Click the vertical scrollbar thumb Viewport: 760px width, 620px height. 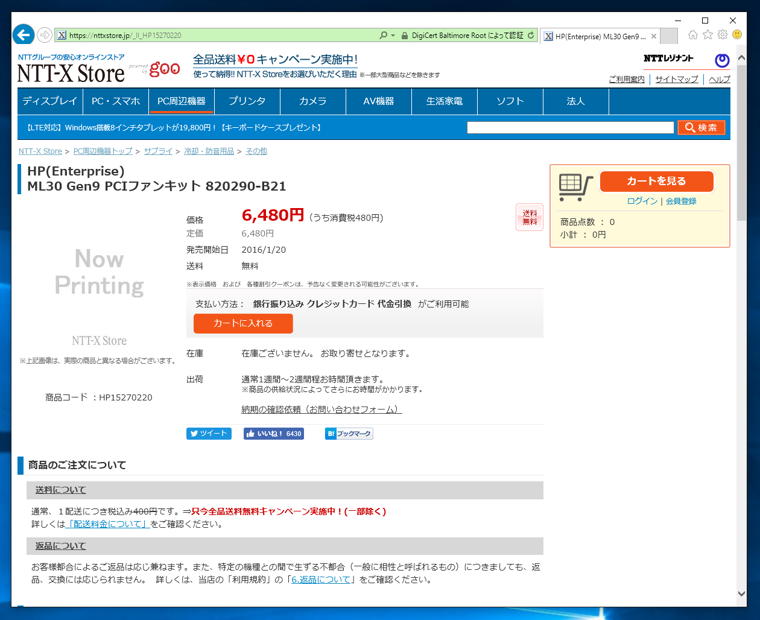741,143
